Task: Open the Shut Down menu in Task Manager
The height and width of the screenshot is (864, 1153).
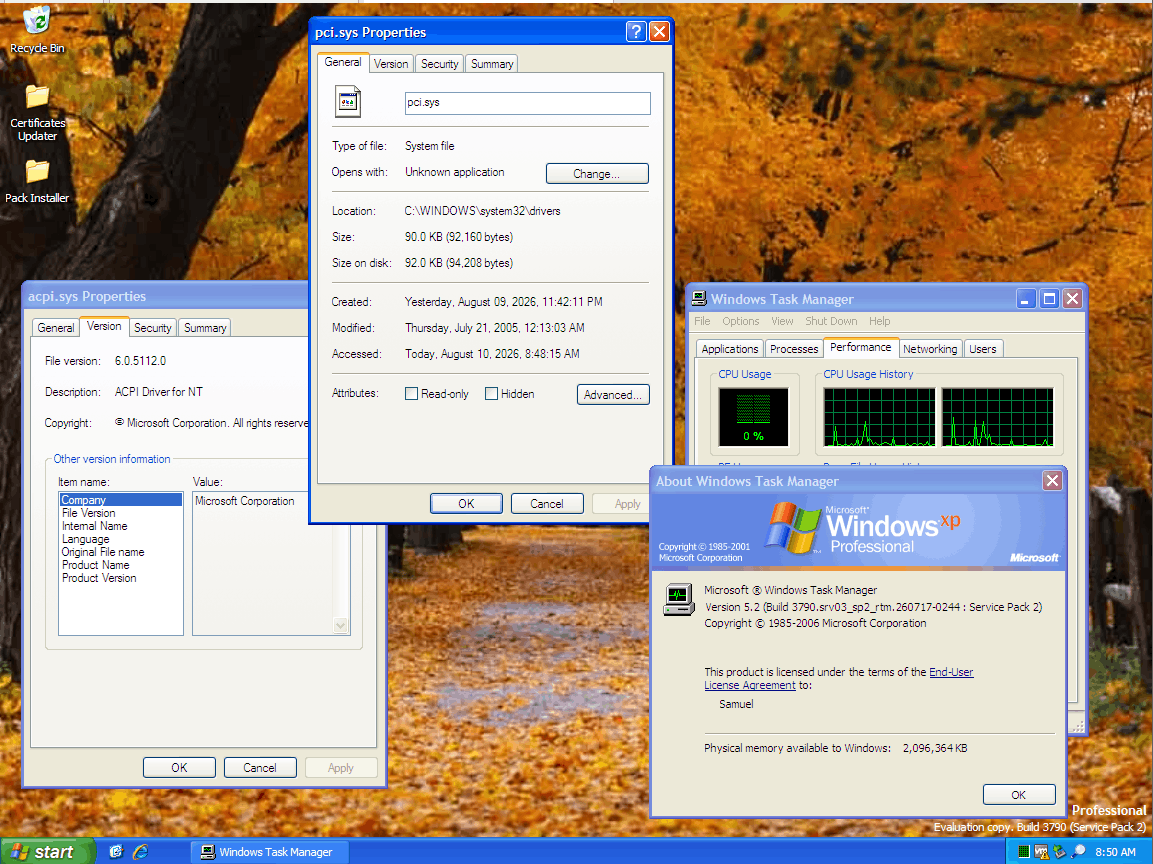Action: (831, 321)
